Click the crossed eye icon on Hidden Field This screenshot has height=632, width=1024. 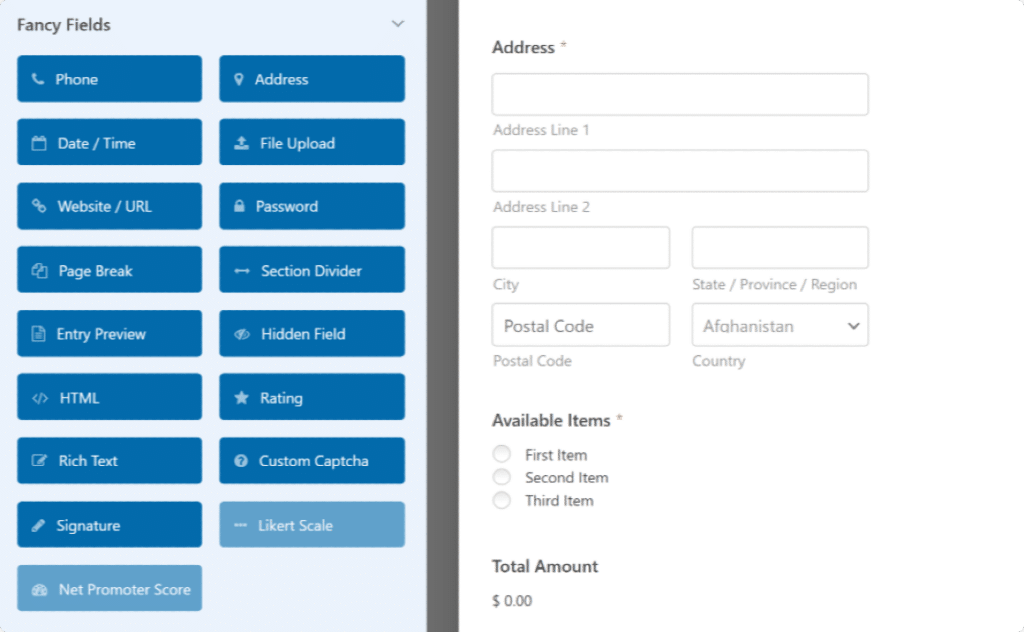[x=241, y=335]
